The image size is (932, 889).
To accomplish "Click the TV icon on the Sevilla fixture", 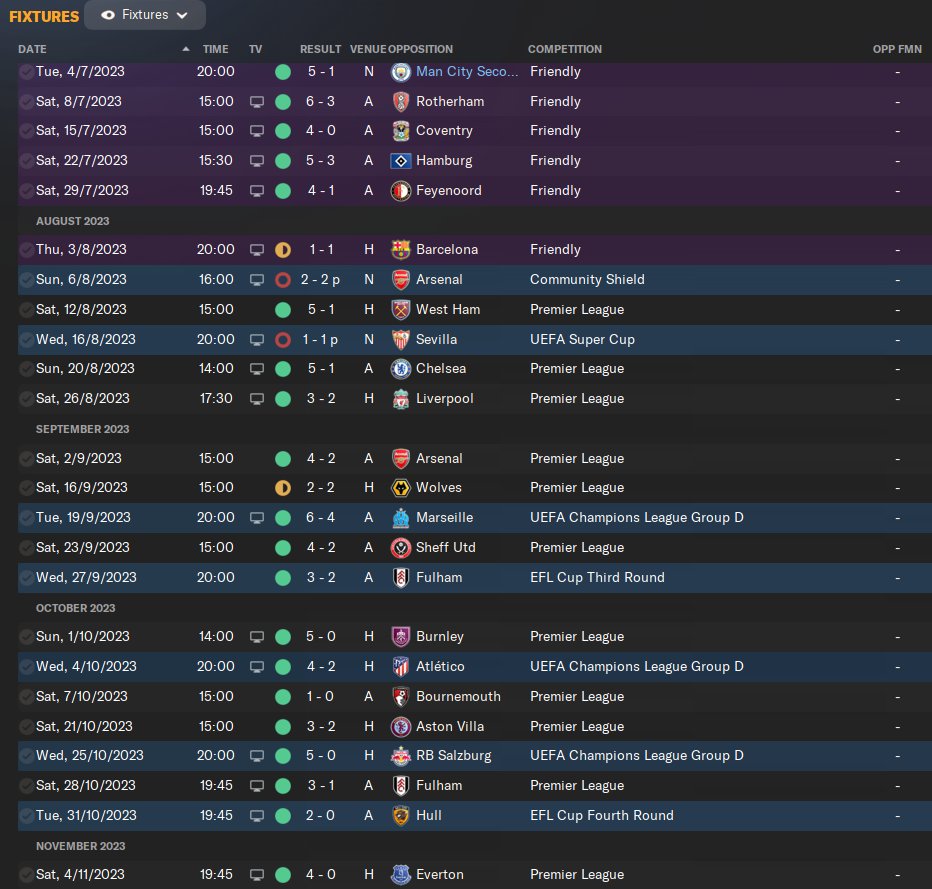I will 257,340.
